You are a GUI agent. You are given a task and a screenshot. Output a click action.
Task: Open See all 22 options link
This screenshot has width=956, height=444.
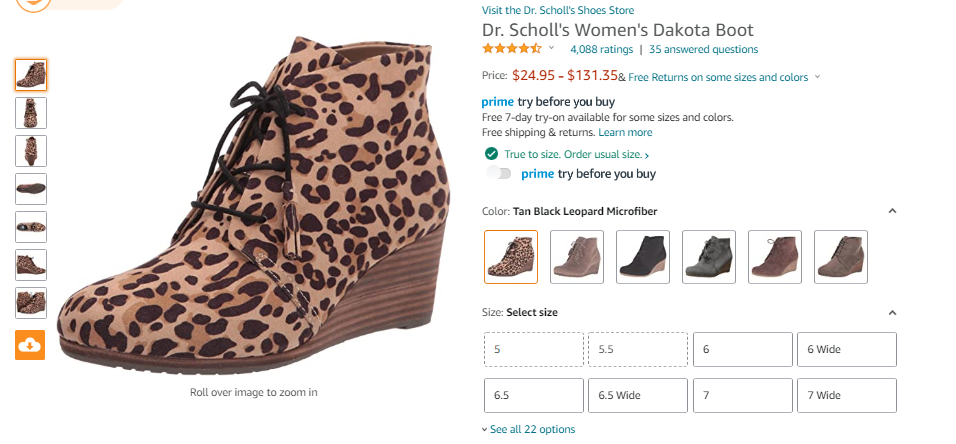point(531,429)
